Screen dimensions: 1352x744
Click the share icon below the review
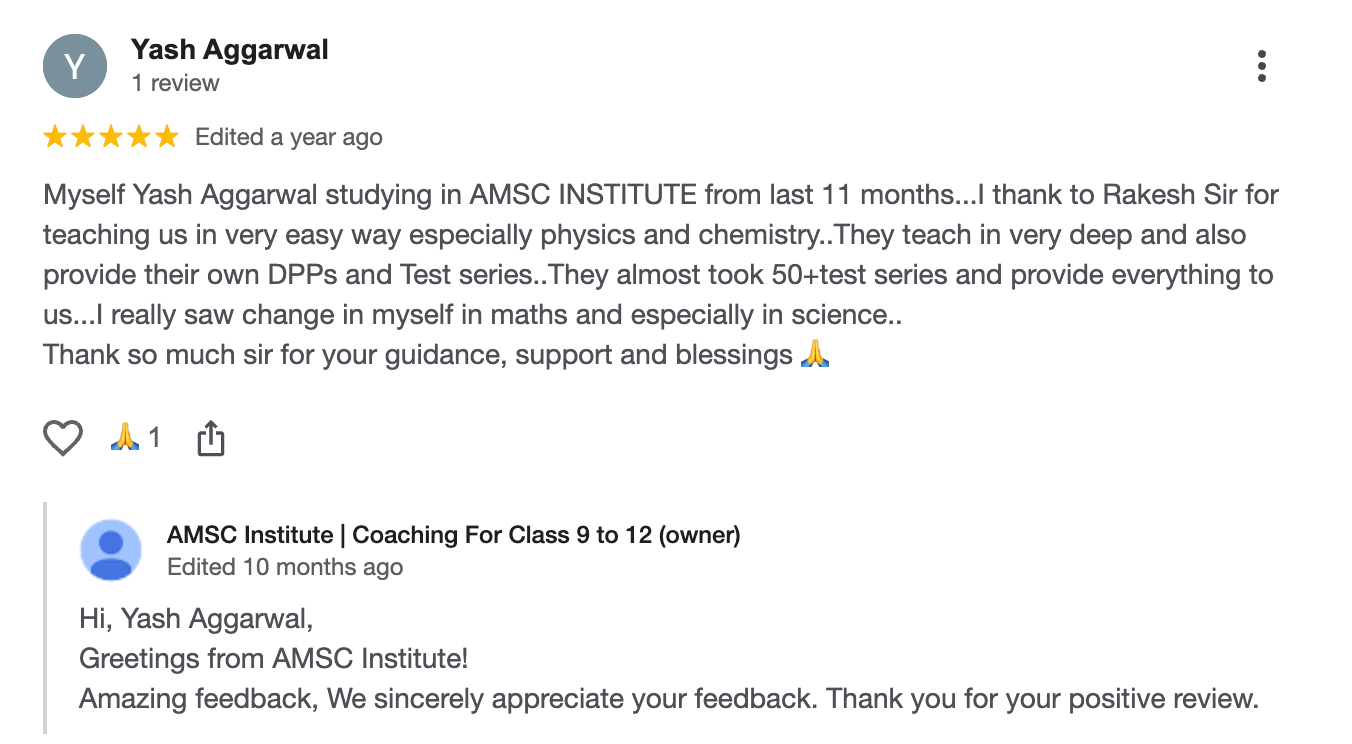[x=210, y=438]
